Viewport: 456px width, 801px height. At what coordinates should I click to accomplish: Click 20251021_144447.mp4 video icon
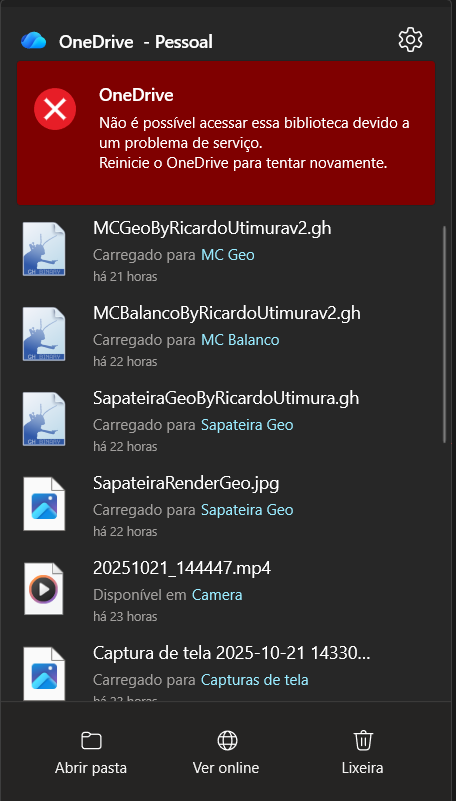[44, 588]
